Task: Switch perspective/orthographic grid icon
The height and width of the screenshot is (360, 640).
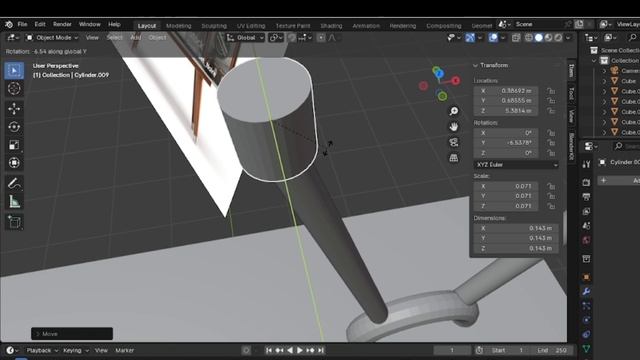Action: click(453, 158)
